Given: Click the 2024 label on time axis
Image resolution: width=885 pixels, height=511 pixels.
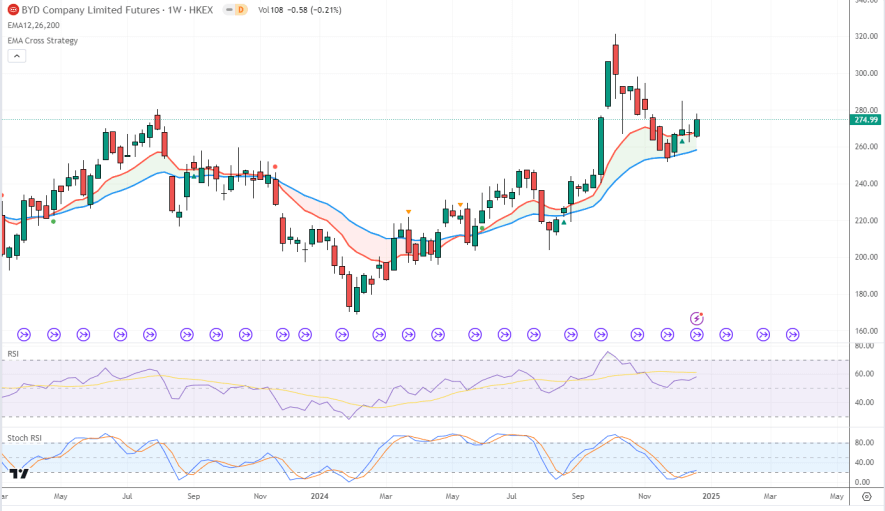Looking at the screenshot, I should click(x=320, y=495).
